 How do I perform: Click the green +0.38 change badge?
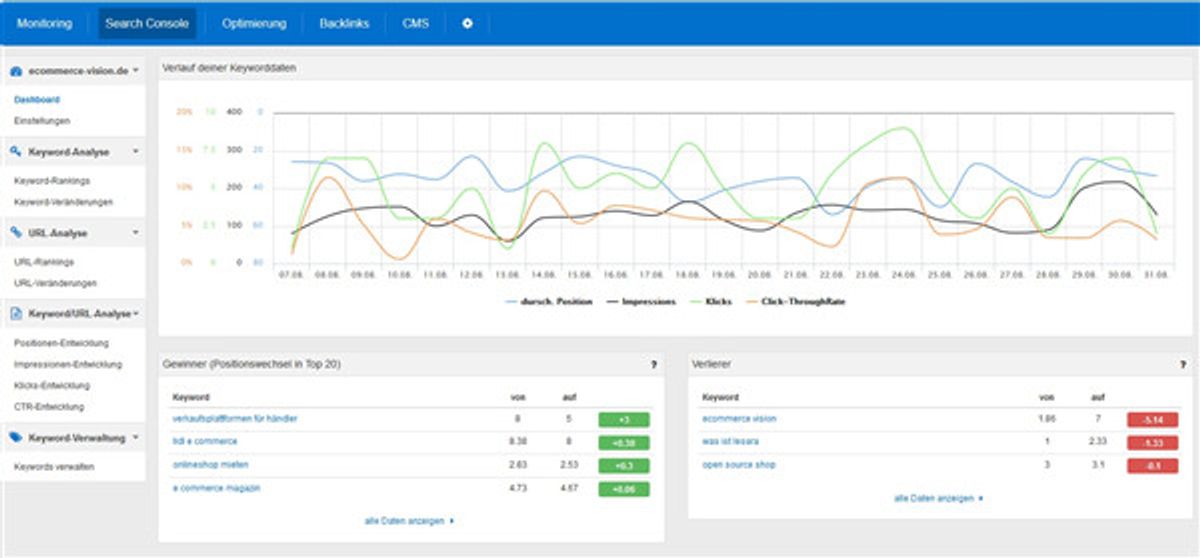pyautogui.click(x=623, y=442)
